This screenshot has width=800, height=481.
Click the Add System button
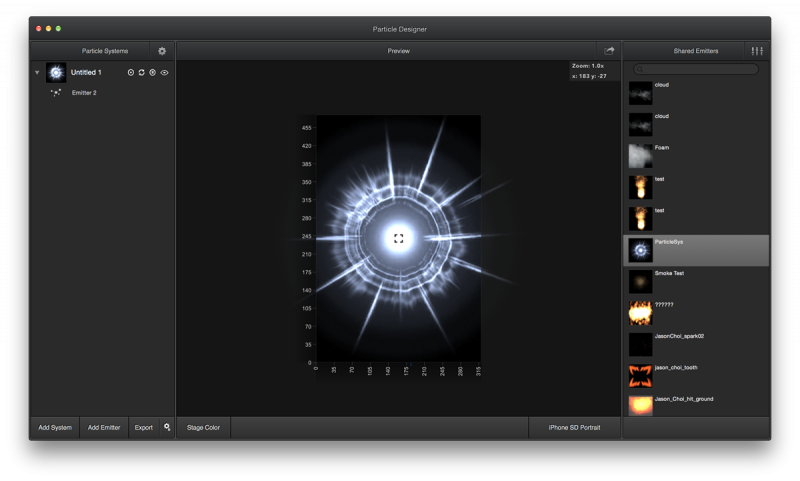(55, 428)
